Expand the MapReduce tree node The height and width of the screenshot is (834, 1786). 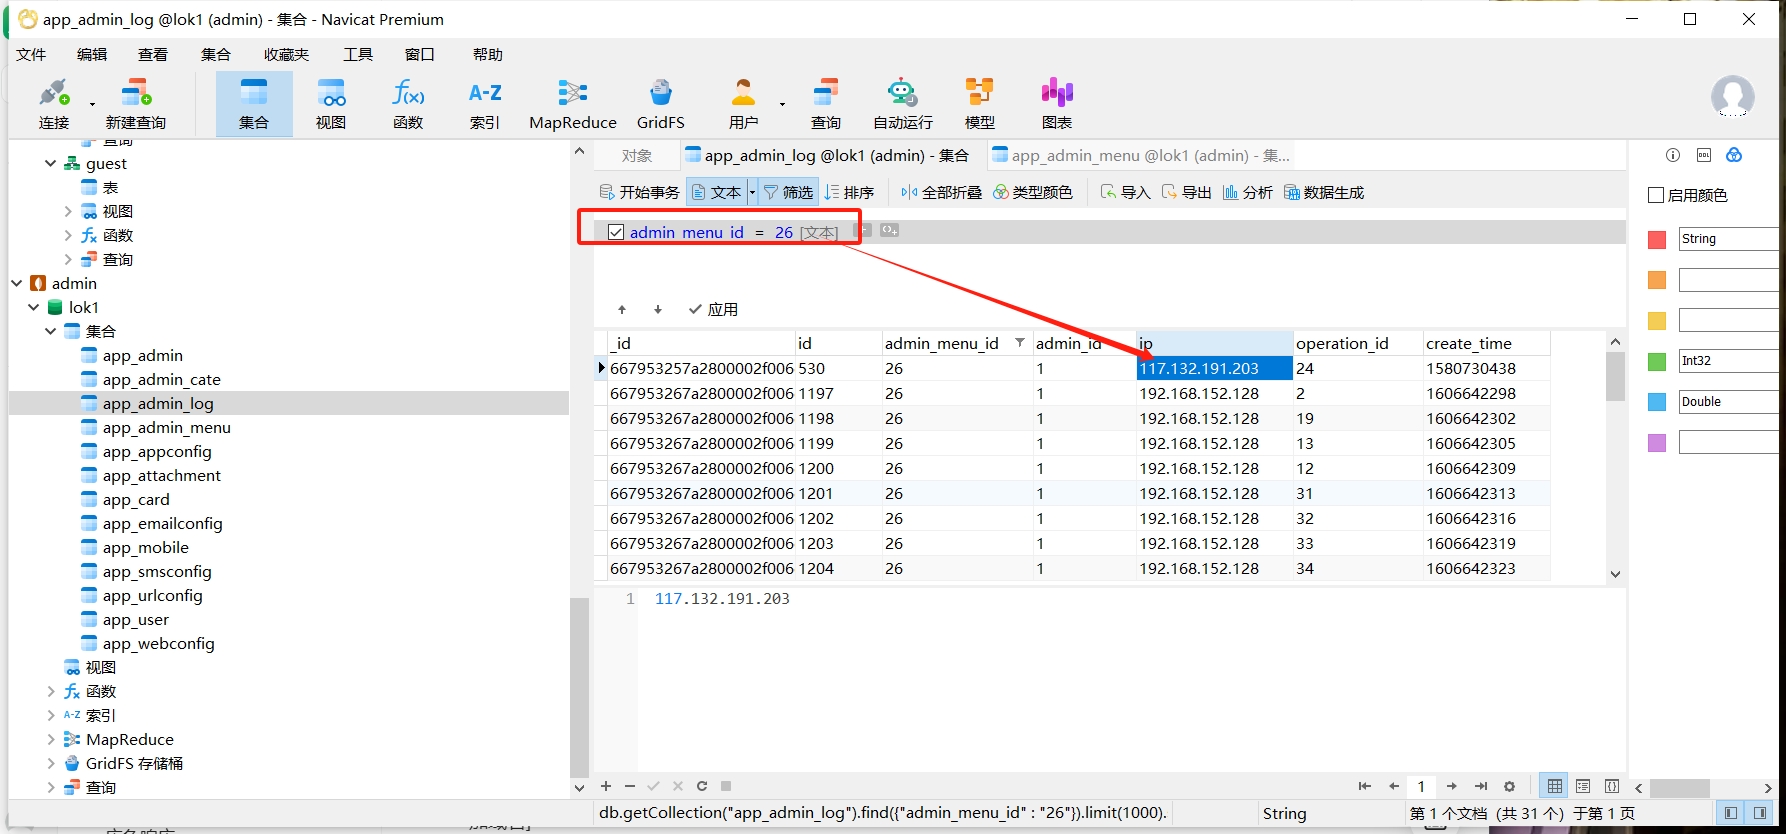point(51,739)
